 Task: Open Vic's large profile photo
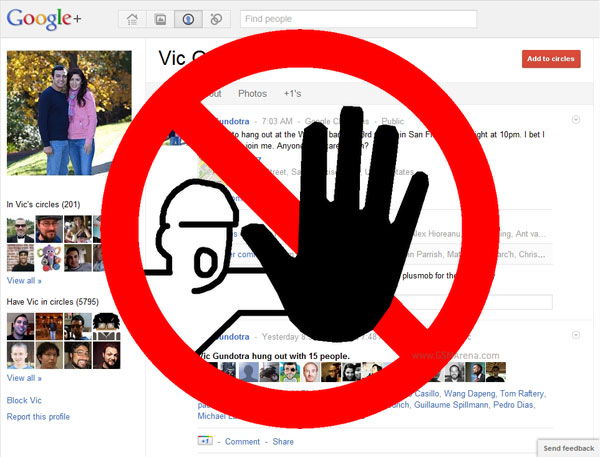point(69,113)
